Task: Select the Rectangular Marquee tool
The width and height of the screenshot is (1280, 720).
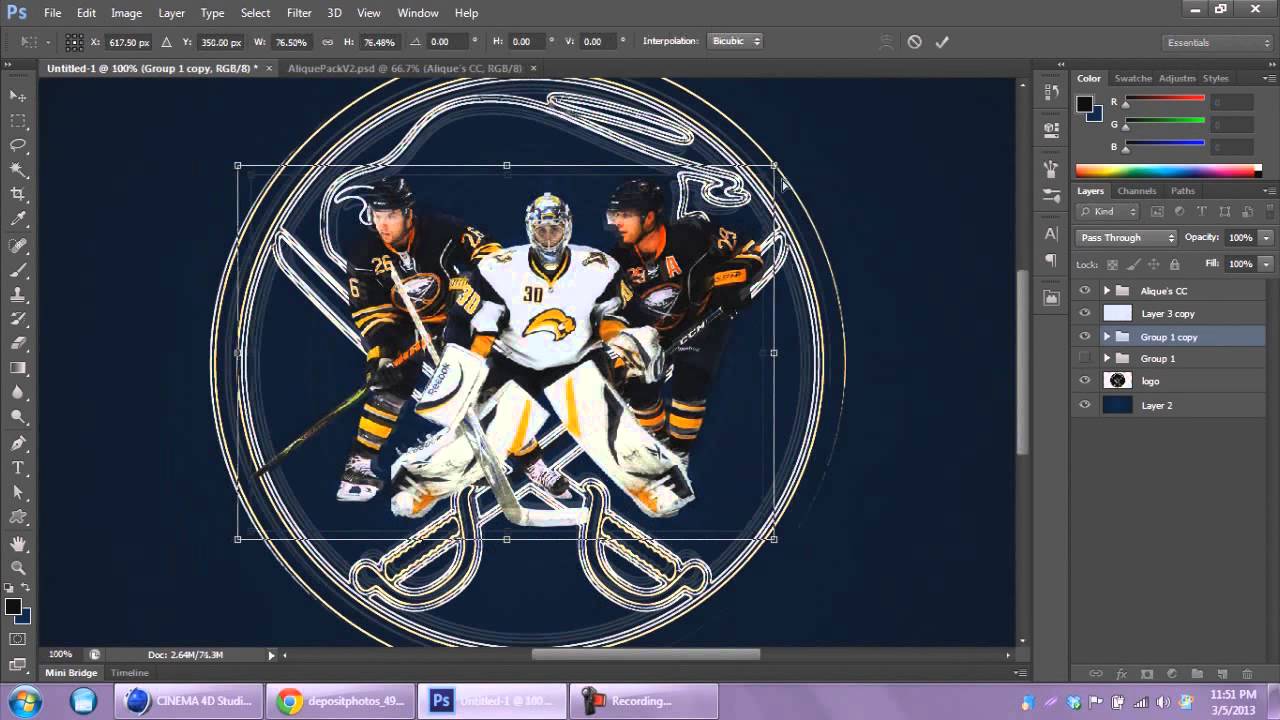Action: coord(18,120)
